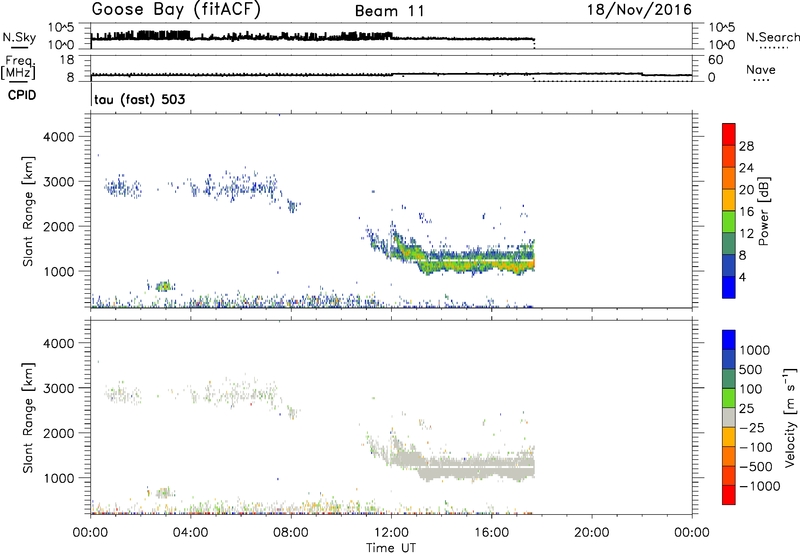Click the '2000' tick label on the velocity panel
Viewport: 800px width, 554px height.
point(61,433)
